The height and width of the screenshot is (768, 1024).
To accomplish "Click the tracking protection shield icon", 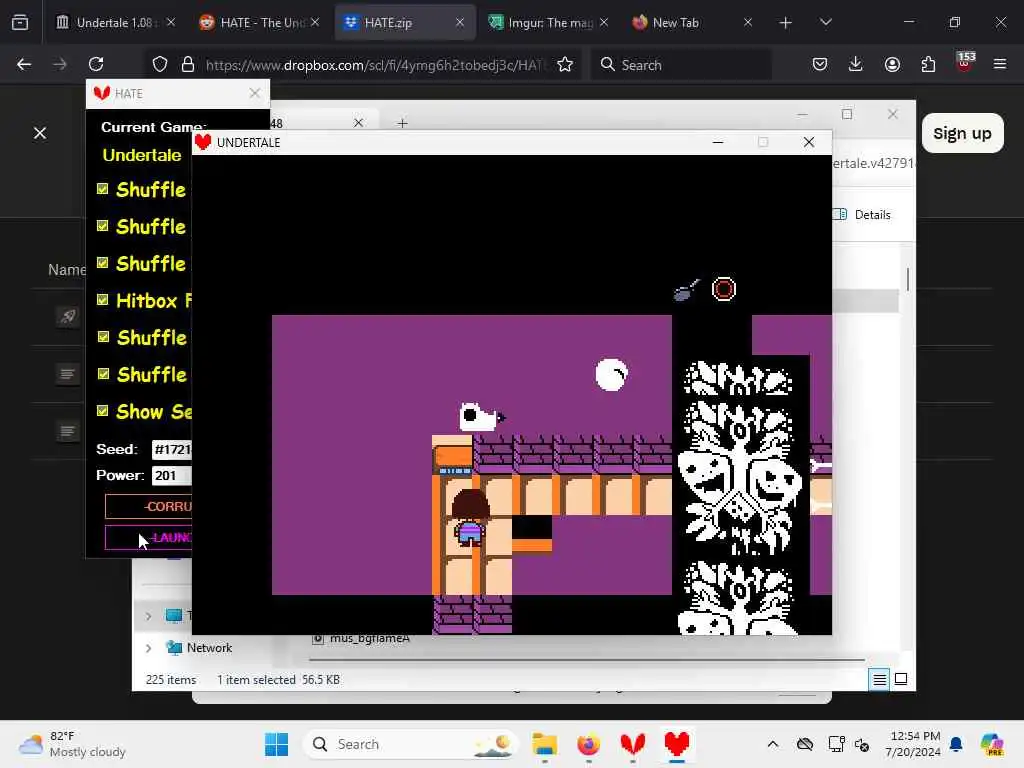I will pyautogui.click(x=160, y=64).
